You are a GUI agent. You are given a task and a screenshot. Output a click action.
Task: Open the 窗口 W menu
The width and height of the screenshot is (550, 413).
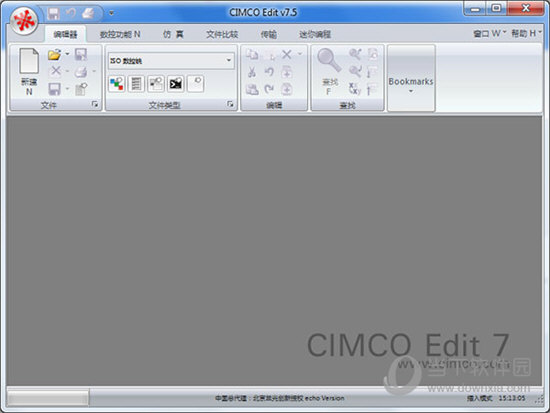489,34
